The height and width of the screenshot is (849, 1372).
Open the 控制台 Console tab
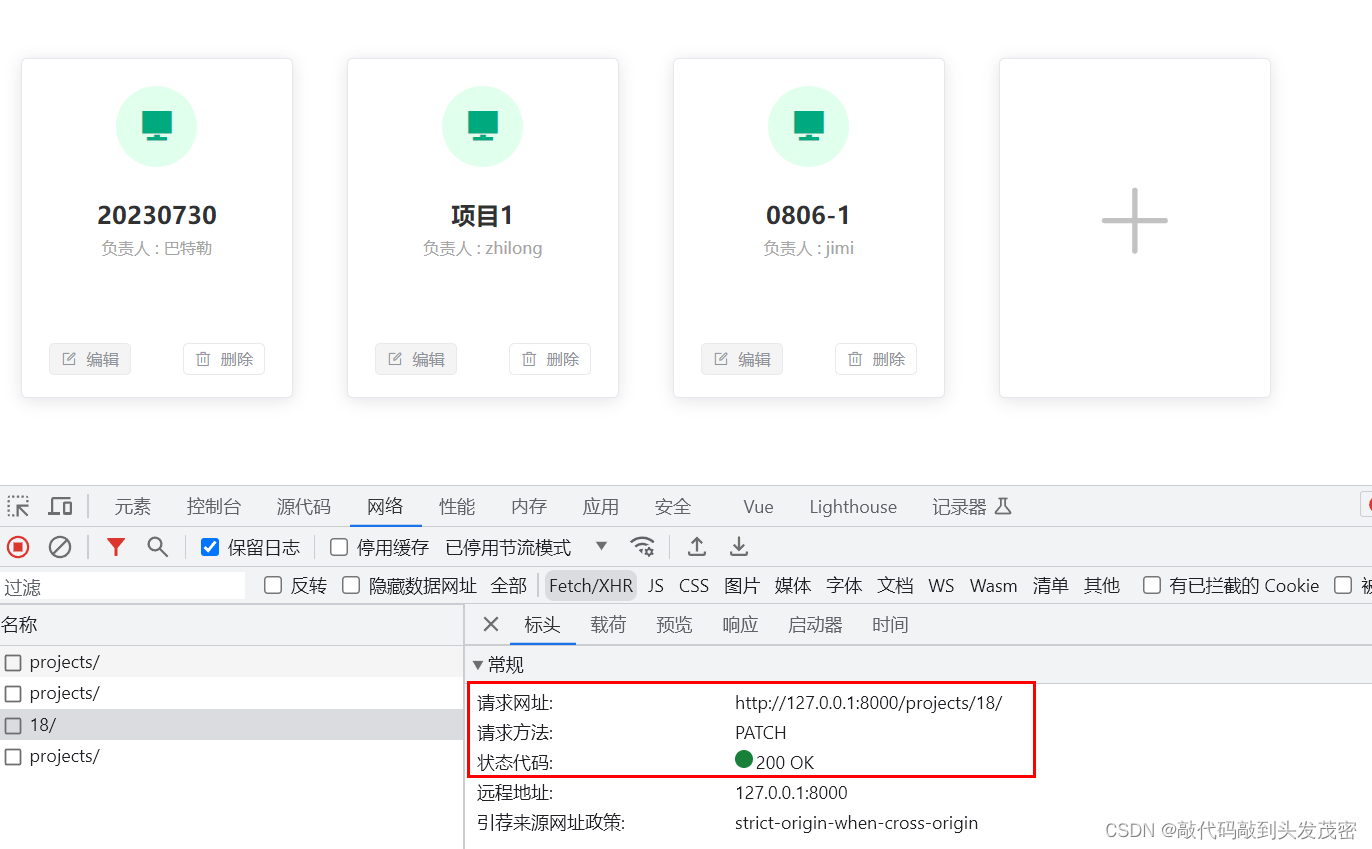click(214, 507)
